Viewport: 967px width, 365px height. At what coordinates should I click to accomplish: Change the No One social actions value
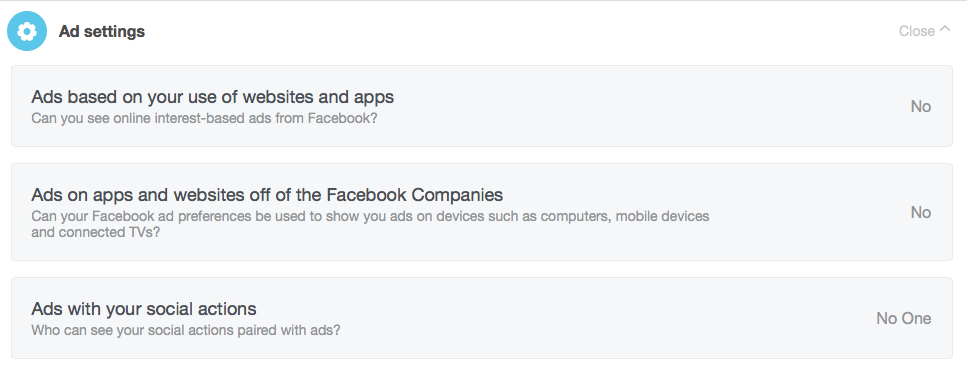(903, 319)
